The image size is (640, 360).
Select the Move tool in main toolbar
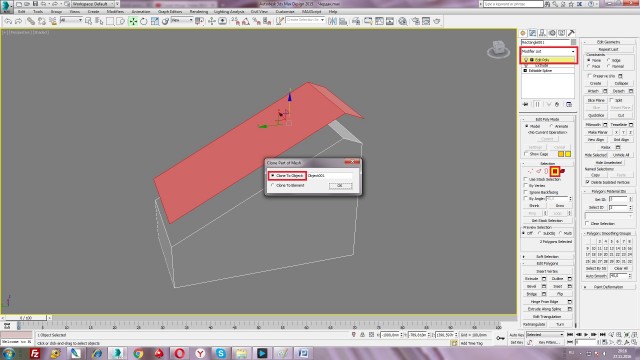pos(133,21)
